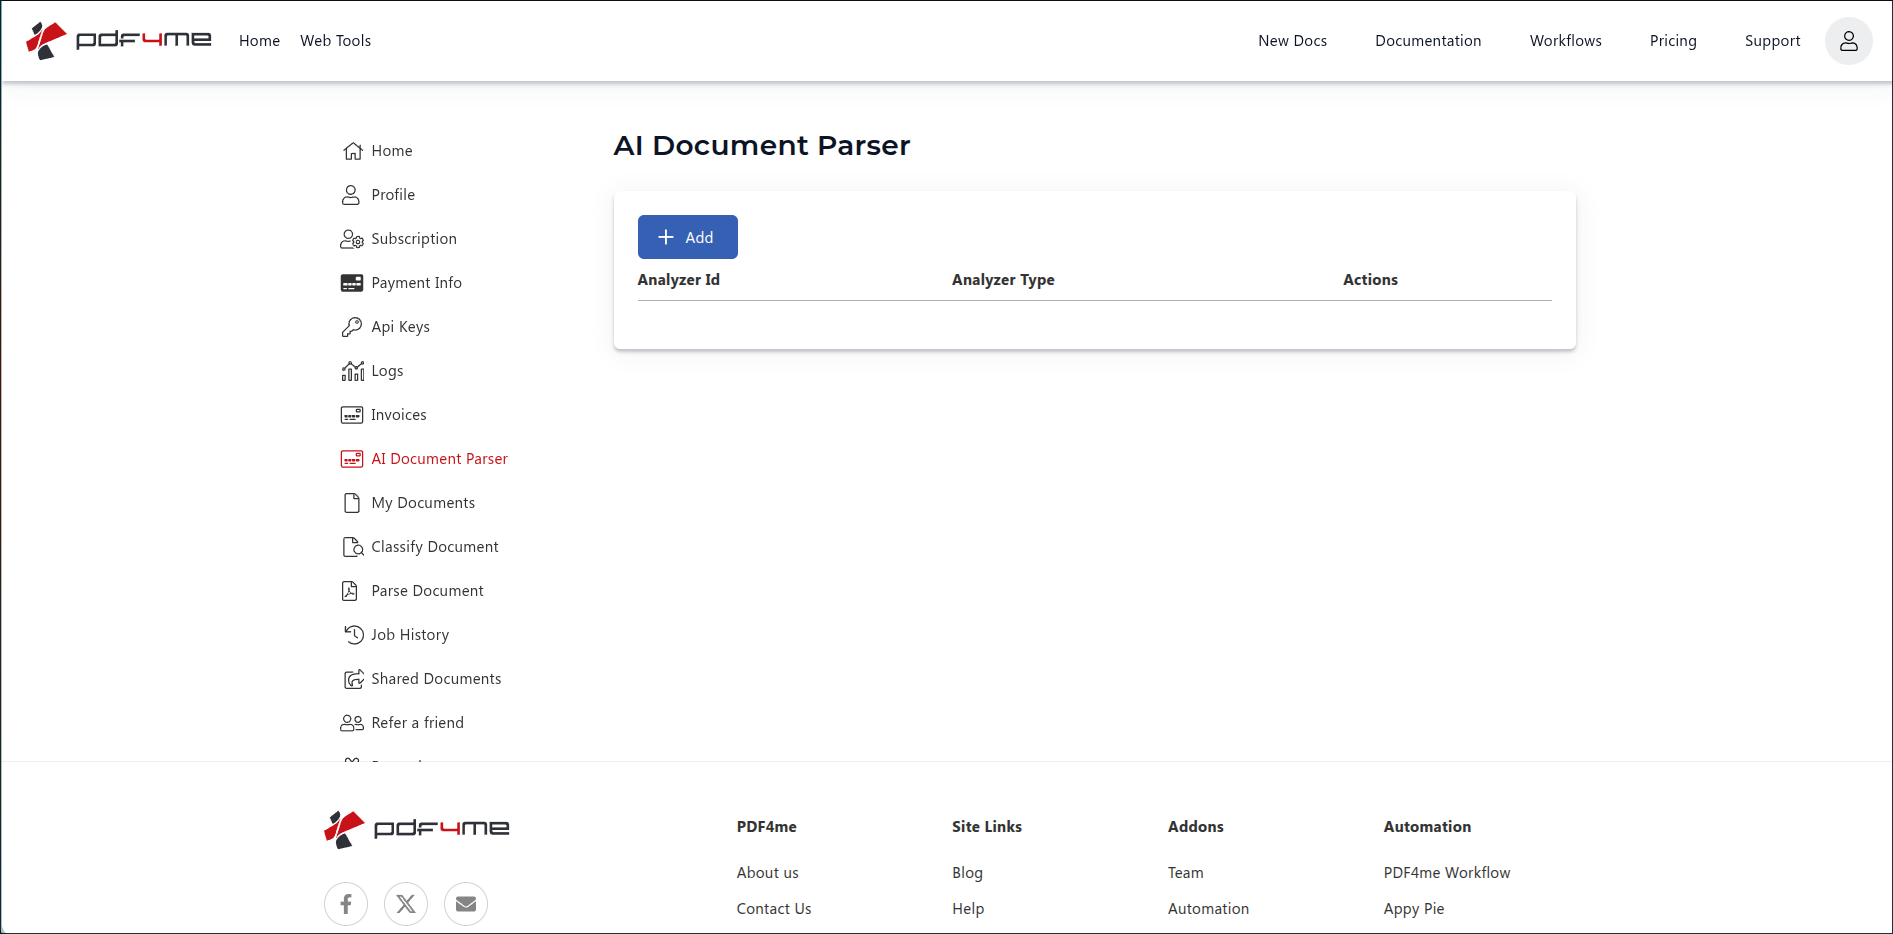The image size is (1893, 934).
Task: Select Subscription in the sidebar
Action: point(414,239)
